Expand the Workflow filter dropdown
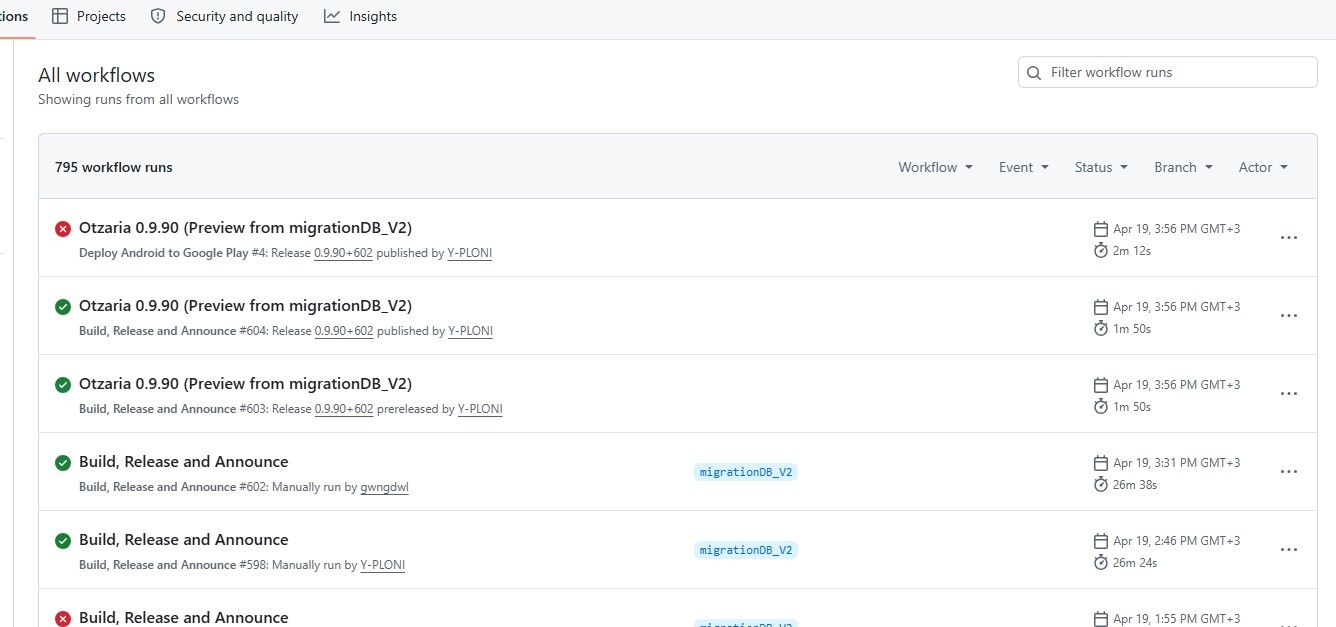 pyautogui.click(x=935, y=167)
